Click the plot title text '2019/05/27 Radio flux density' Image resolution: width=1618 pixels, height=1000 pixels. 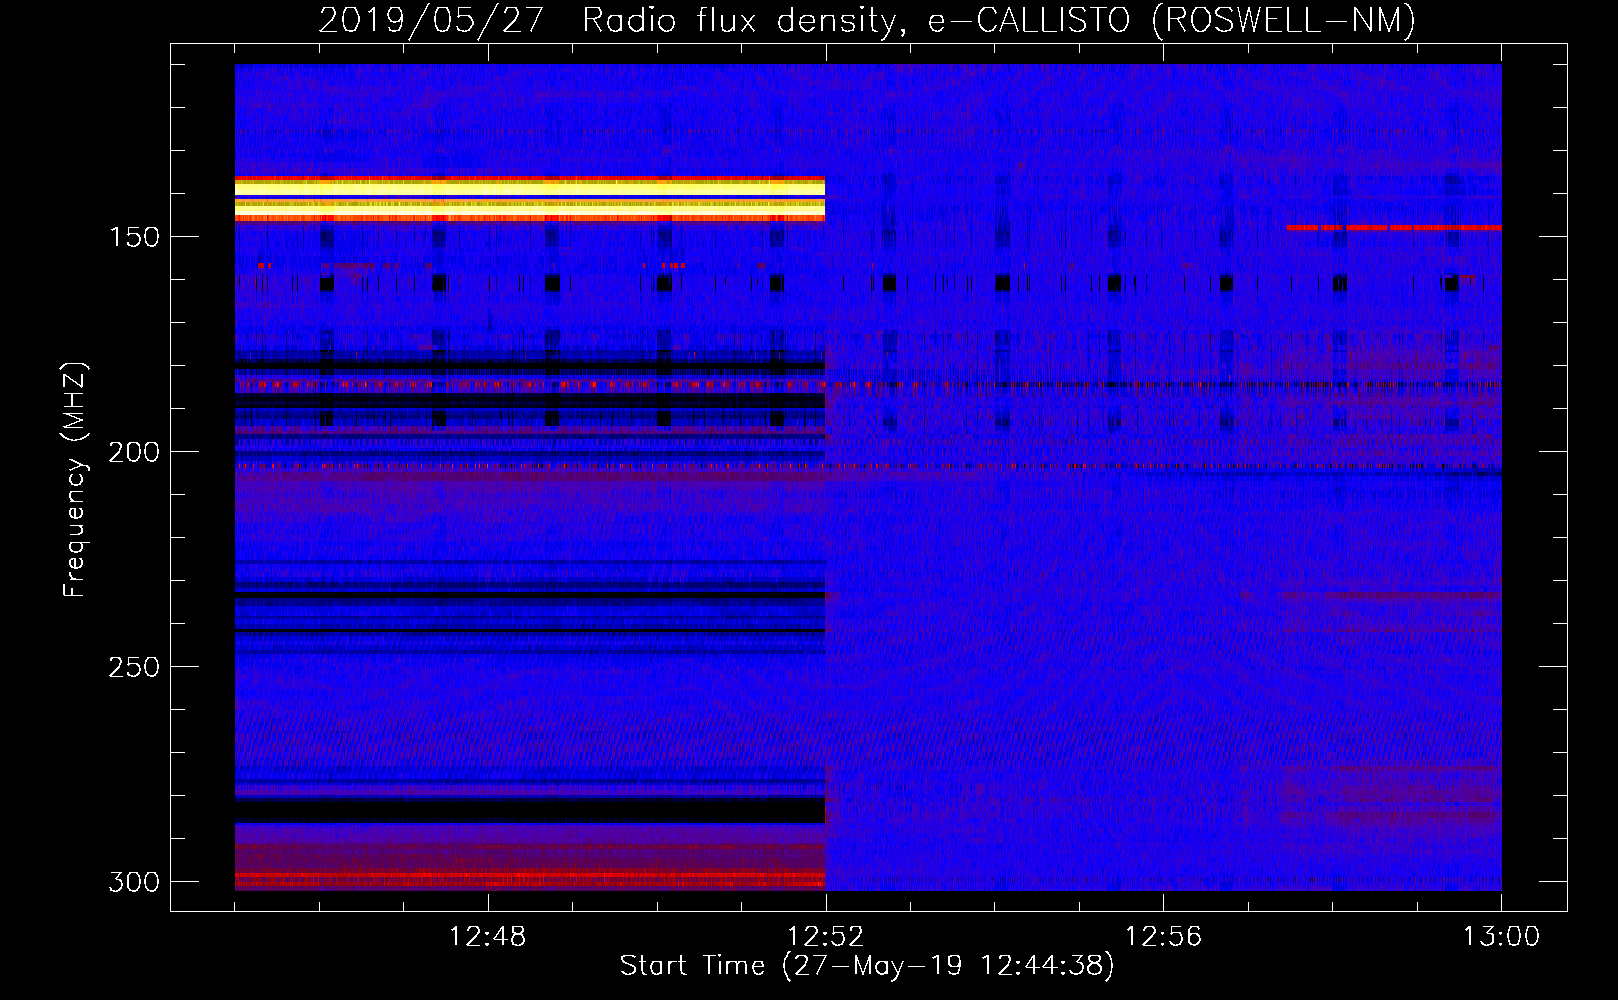click(x=608, y=20)
